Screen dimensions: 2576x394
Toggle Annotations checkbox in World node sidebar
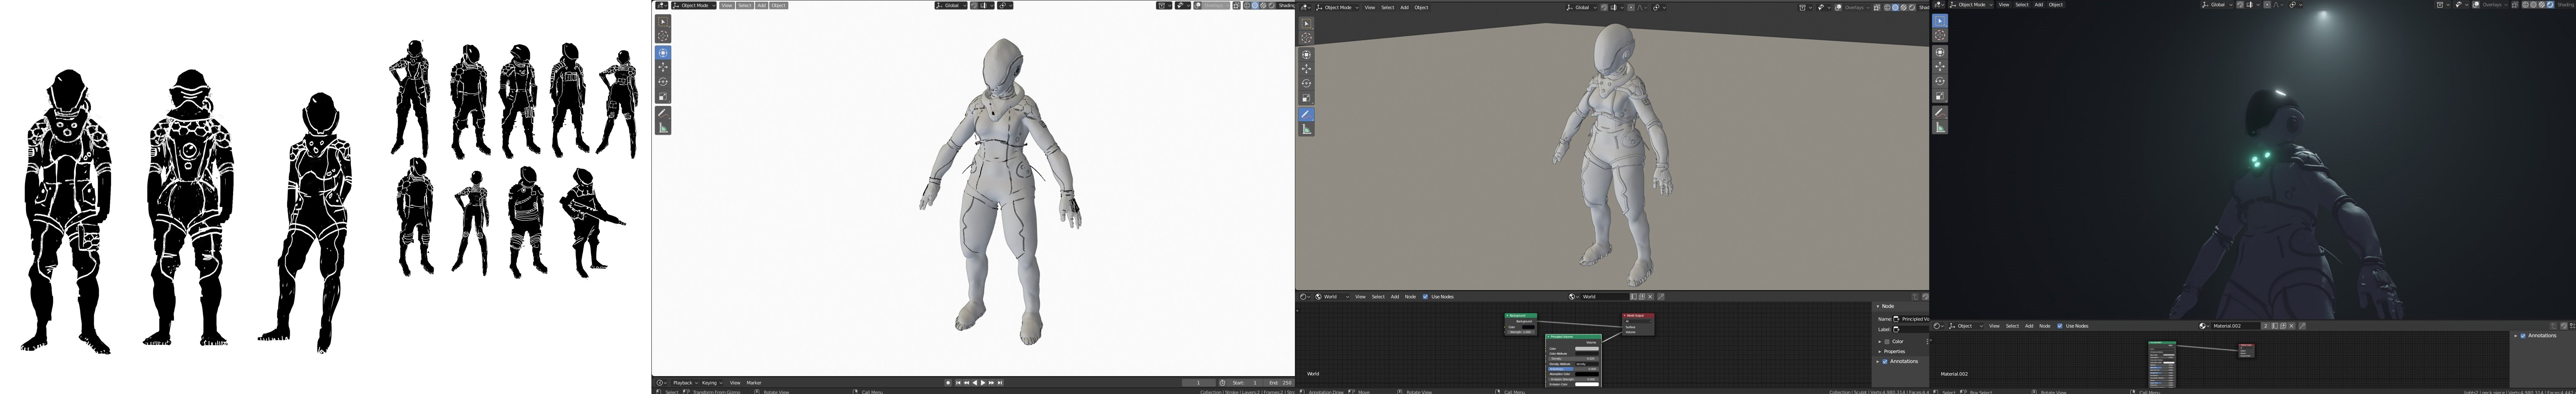[1885, 361]
